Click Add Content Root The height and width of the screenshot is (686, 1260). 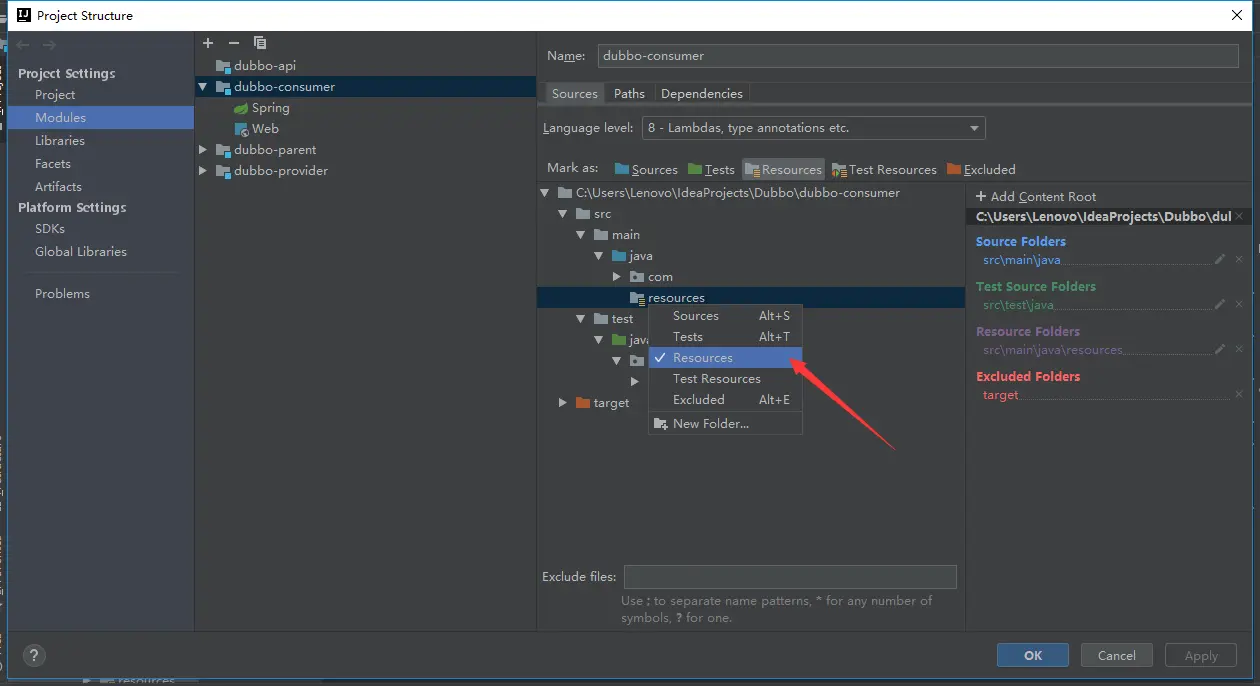1036,197
